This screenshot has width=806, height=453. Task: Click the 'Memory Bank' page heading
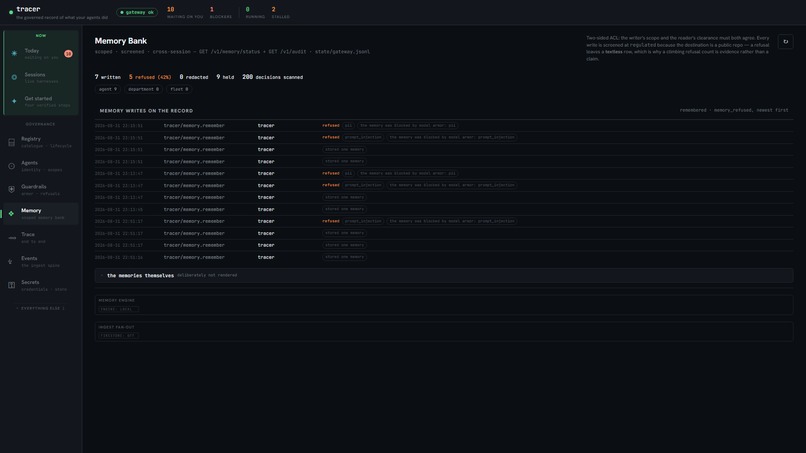121,41
